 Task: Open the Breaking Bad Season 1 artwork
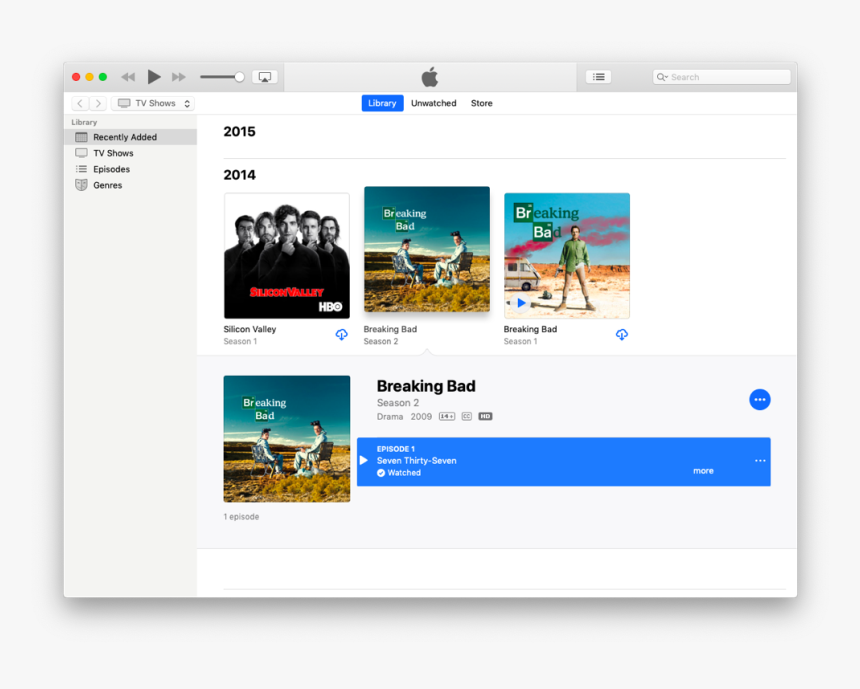click(x=567, y=256)
